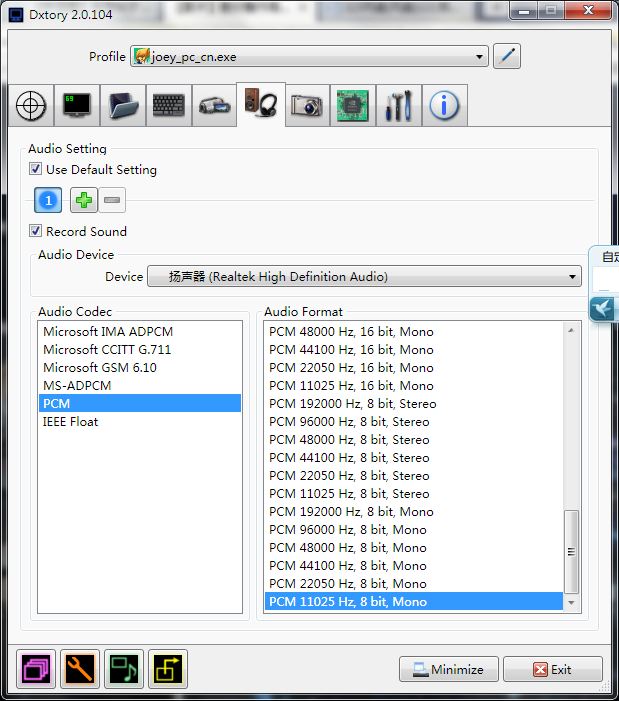Switch to the folder settings tab
This screenshot has width=619, height=701.
point(123,106)
